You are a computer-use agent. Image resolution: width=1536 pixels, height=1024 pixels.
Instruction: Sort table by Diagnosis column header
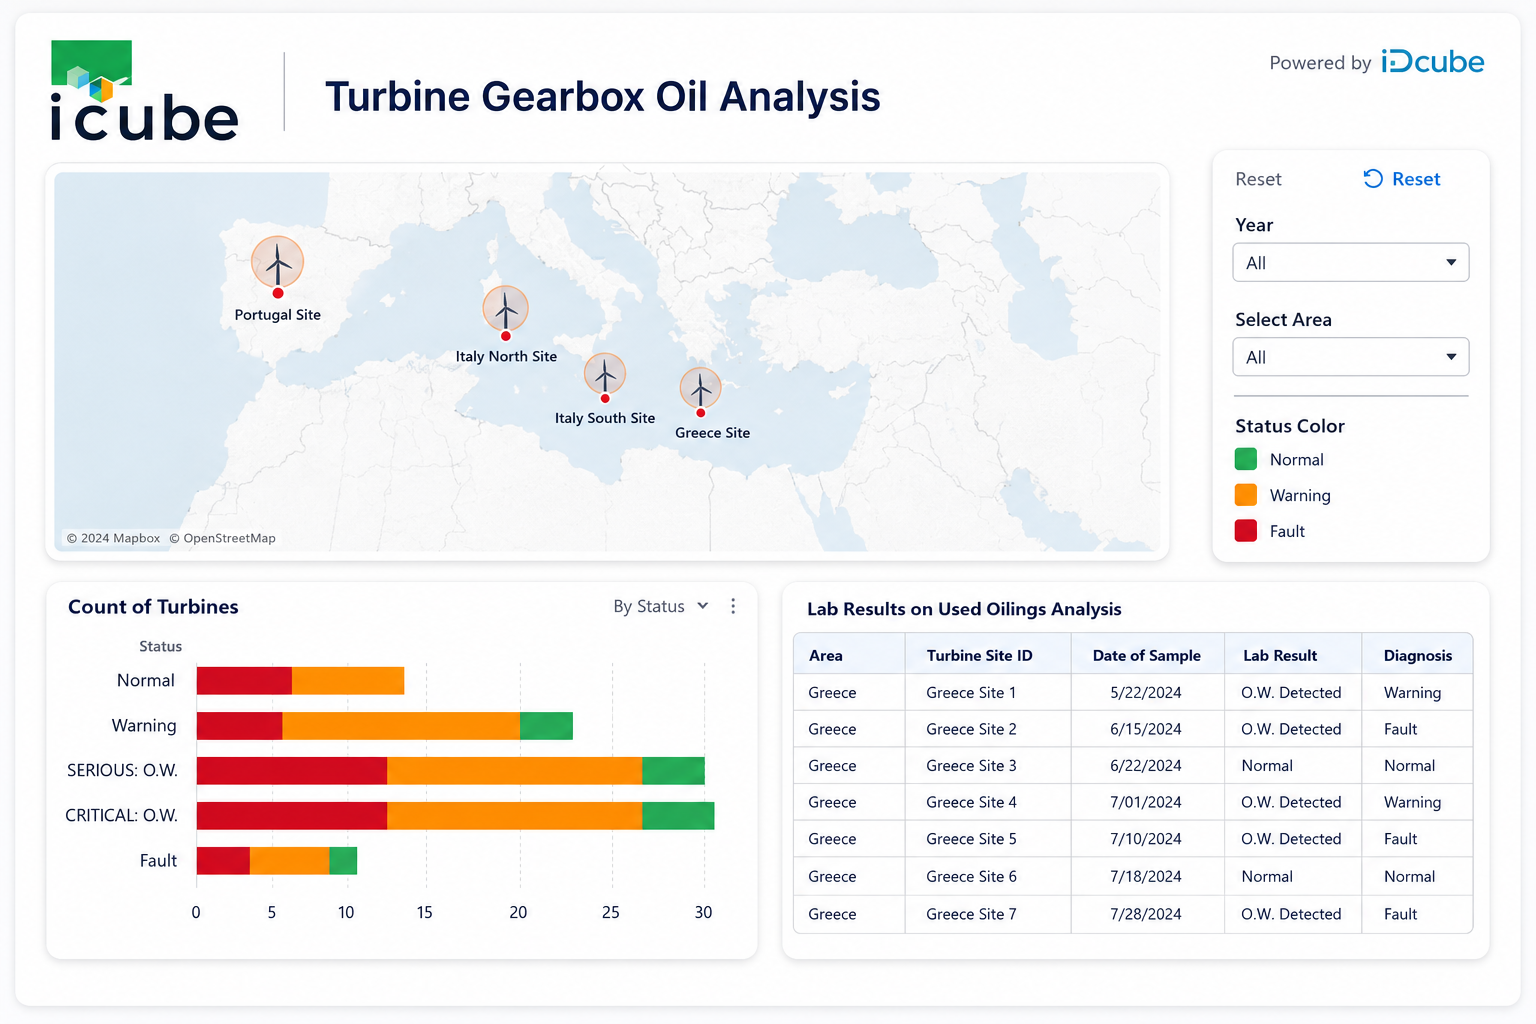point(1417,655)
